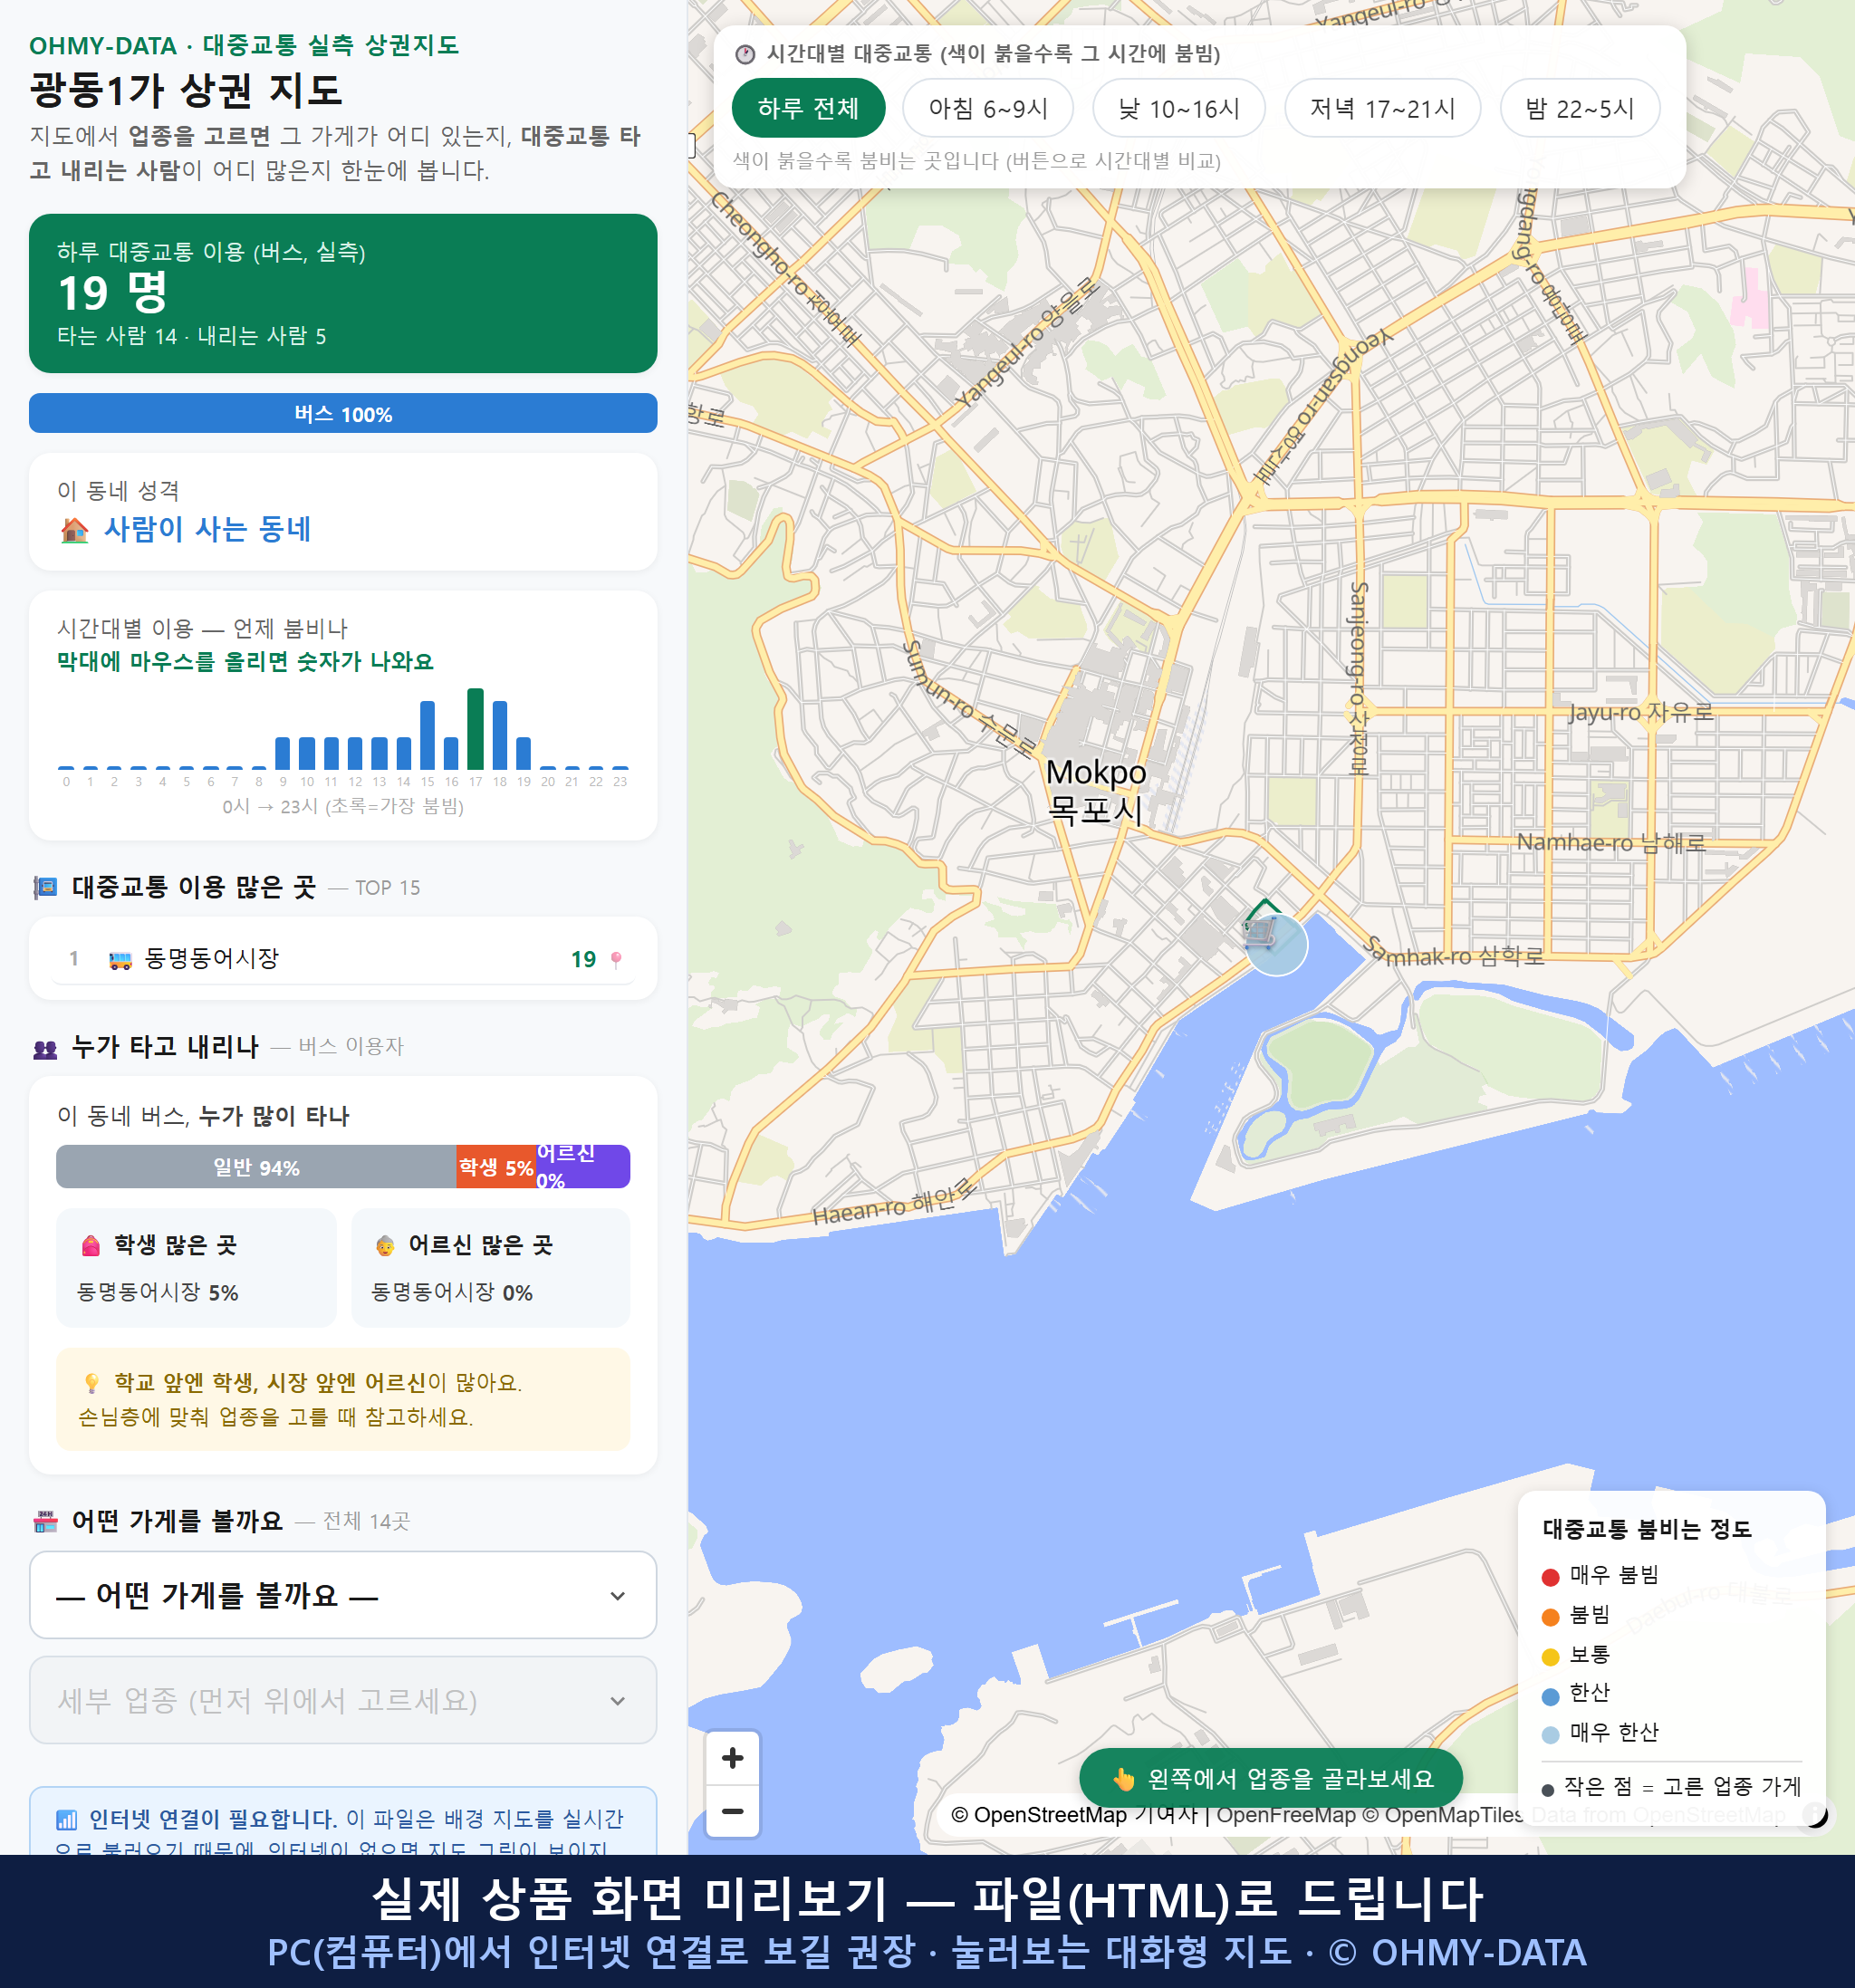Toggle the map attribution info button

tap(1815, 1814)
